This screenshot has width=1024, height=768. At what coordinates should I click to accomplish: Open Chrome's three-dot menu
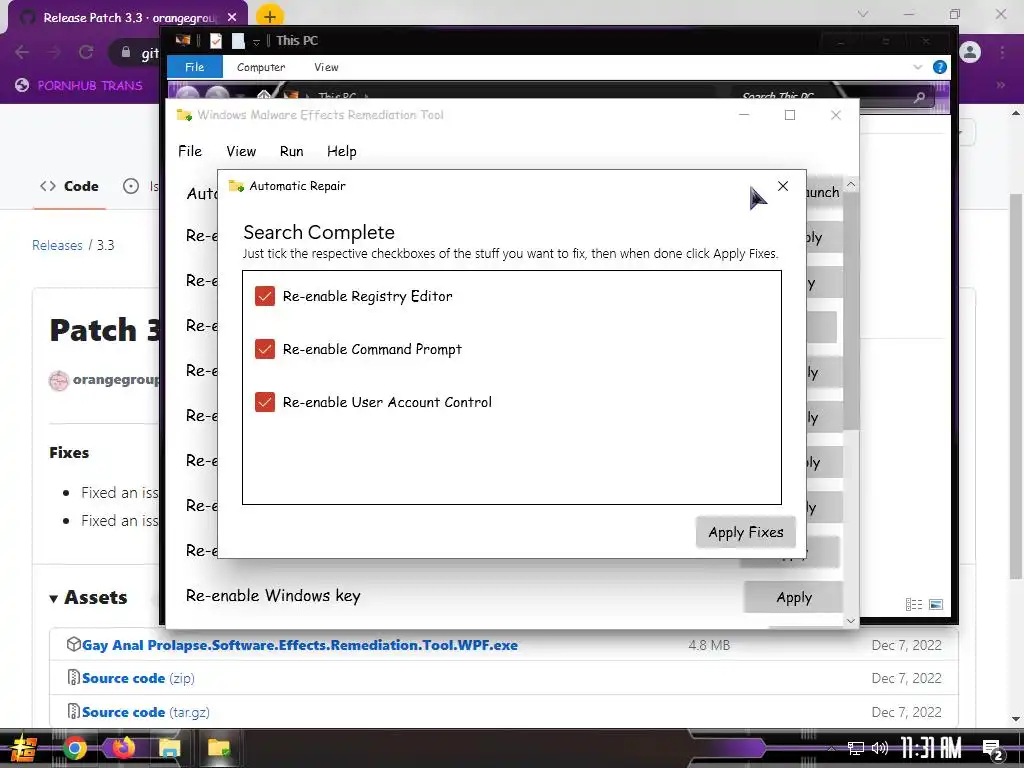coord(1002,52)
